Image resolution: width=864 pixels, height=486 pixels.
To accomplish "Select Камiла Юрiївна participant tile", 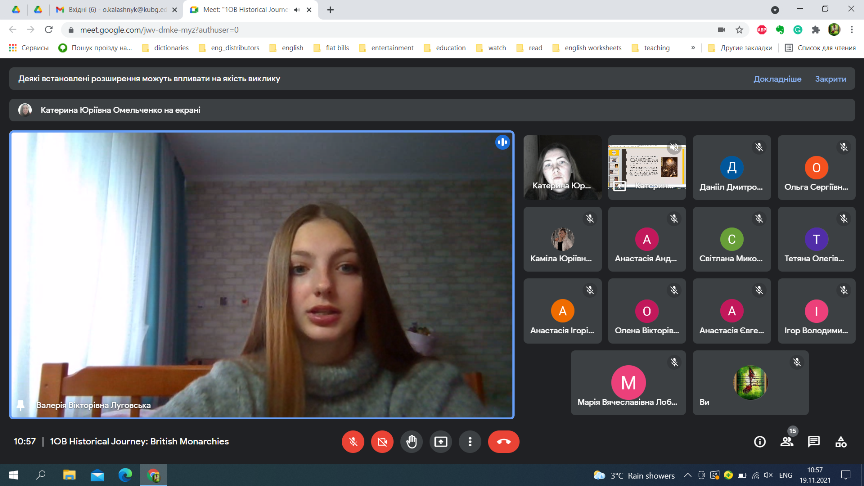I will click(x=565, y=240).
